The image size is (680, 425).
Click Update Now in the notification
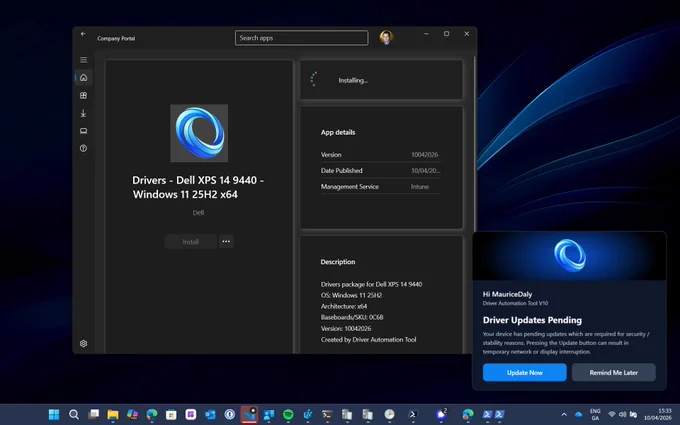524,373
